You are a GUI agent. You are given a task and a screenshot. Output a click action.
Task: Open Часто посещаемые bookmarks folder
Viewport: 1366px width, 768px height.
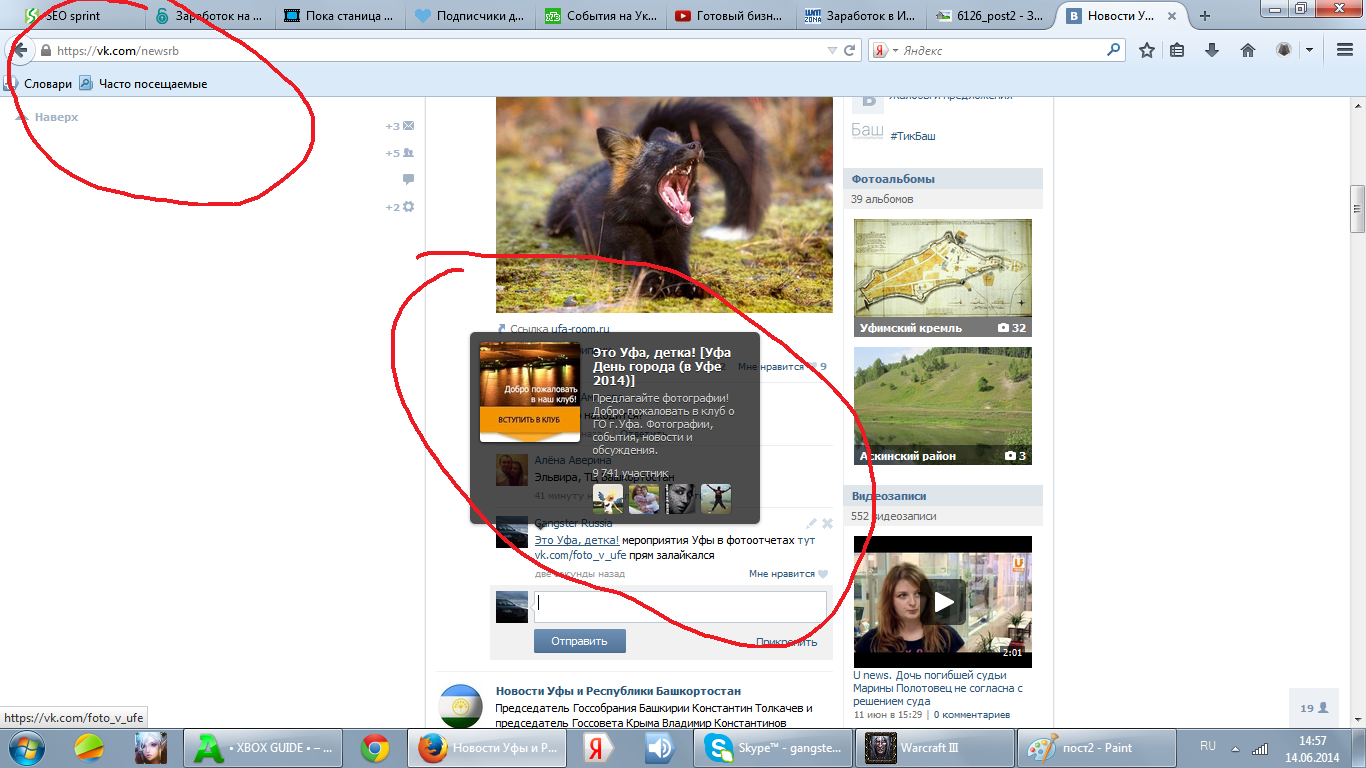pyautogui.click(x=144, y=84)
